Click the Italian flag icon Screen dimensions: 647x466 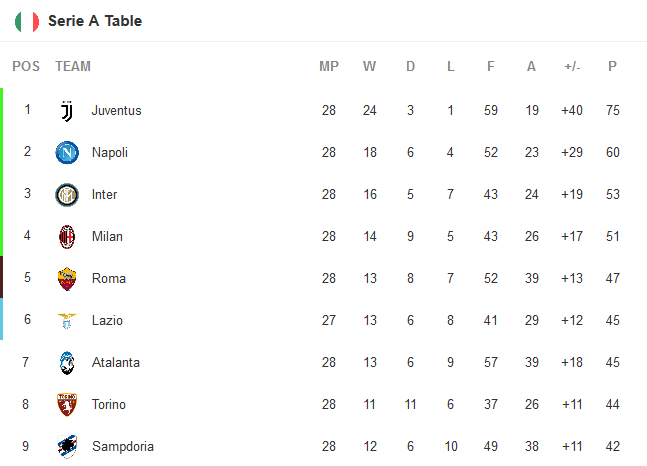27,21
